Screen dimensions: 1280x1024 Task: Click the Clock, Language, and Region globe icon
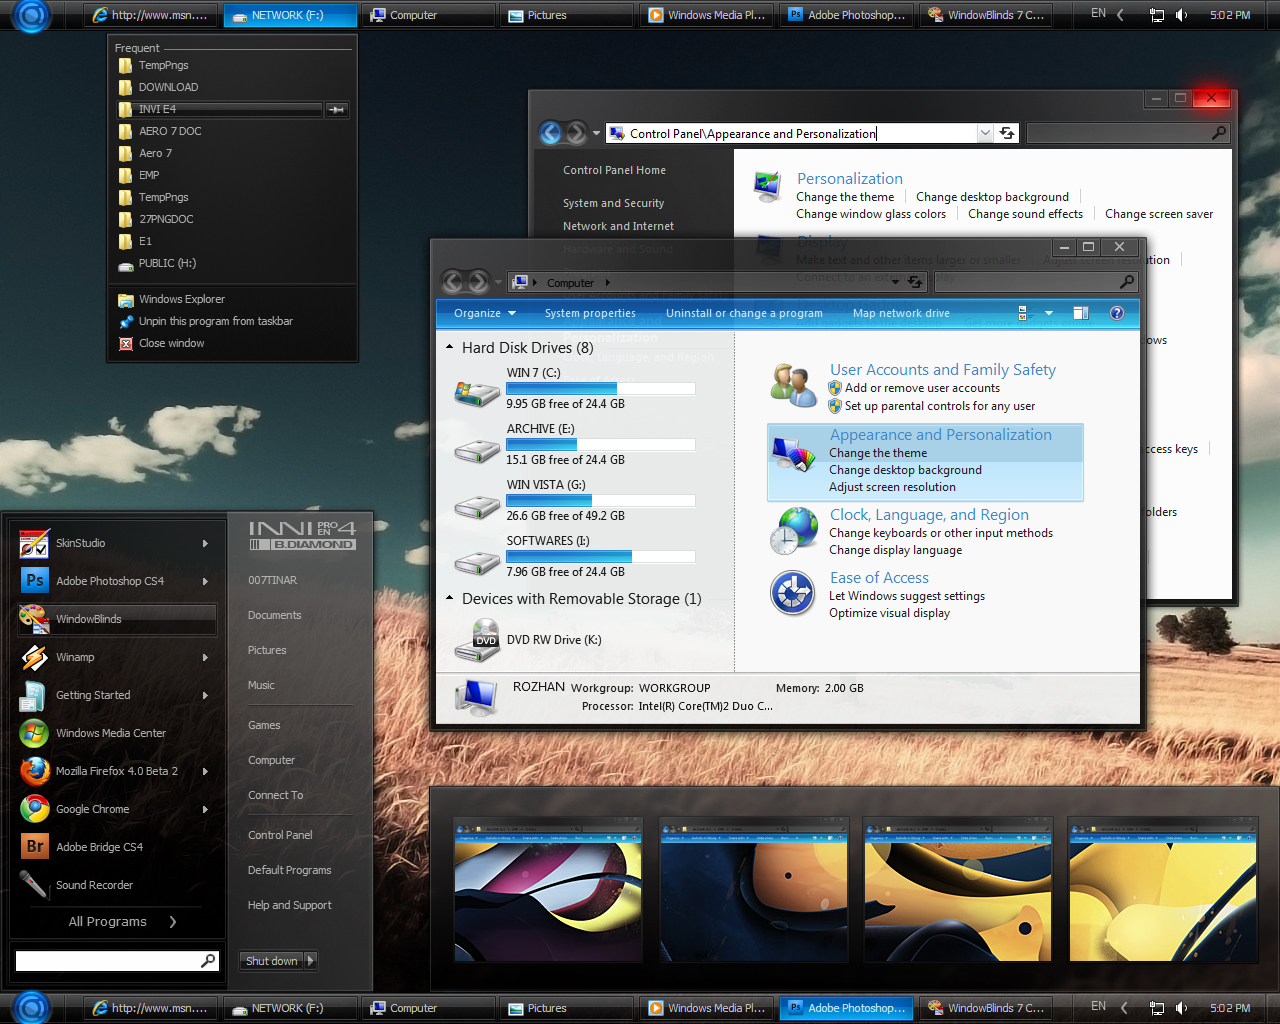[x=792, y=530]
